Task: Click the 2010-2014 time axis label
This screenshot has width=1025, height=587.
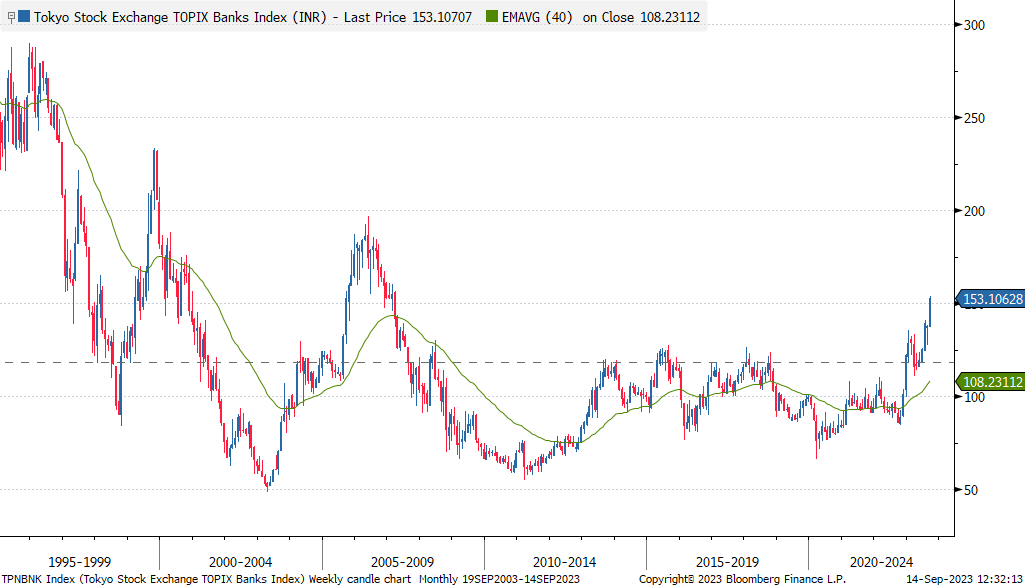Action: click(564, 562)
